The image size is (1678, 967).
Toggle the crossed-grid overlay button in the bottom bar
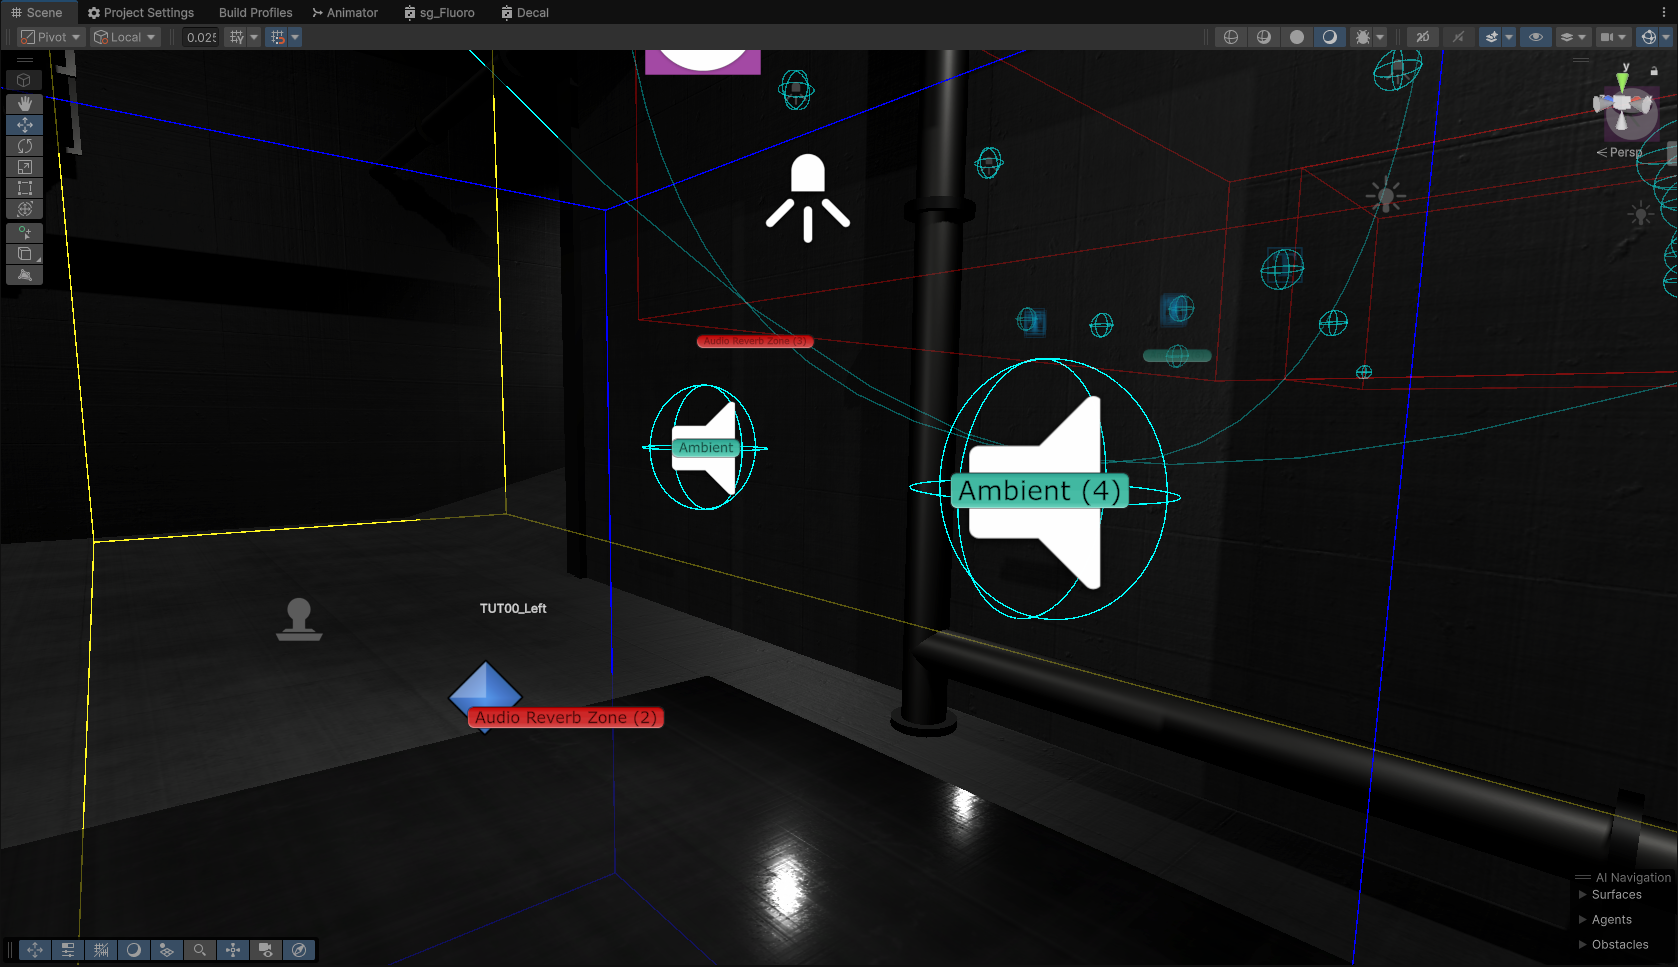click(x=101, y=950)
